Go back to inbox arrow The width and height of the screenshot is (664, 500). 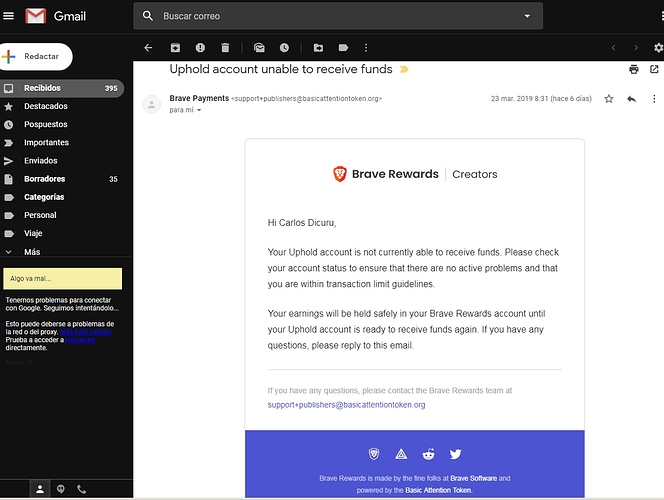point(148,48)
